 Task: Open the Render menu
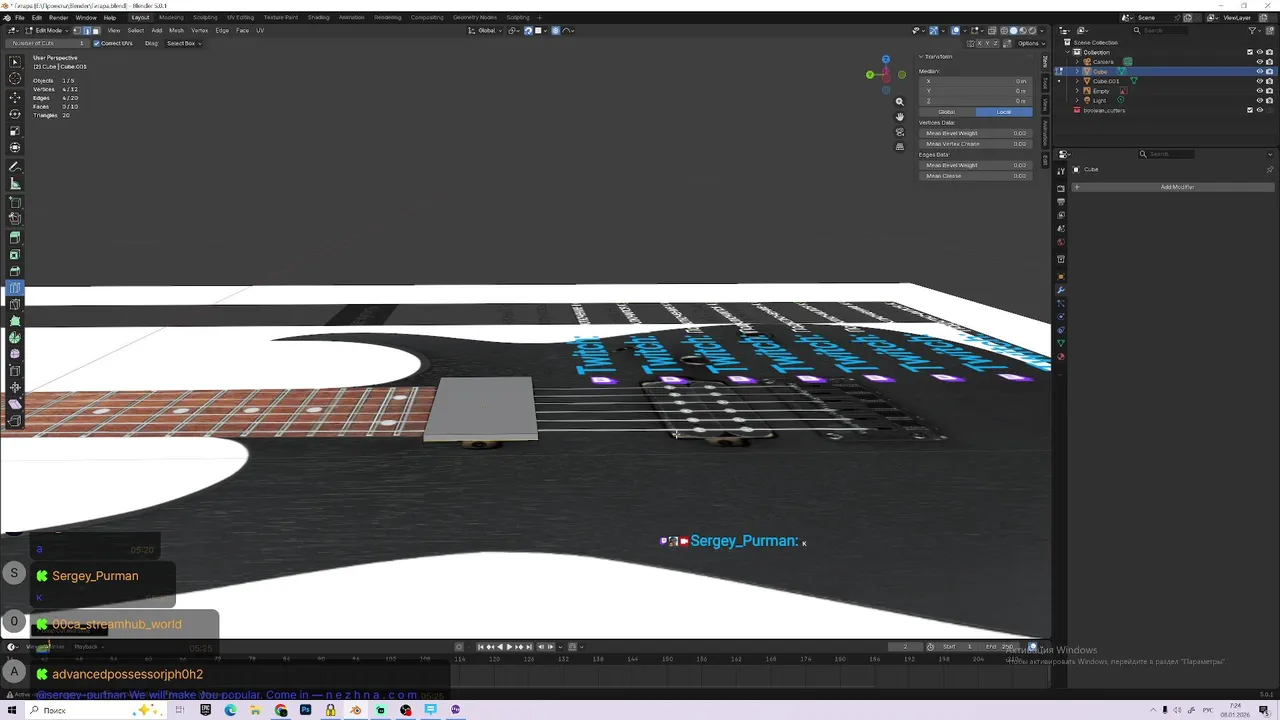click(58, 17)
